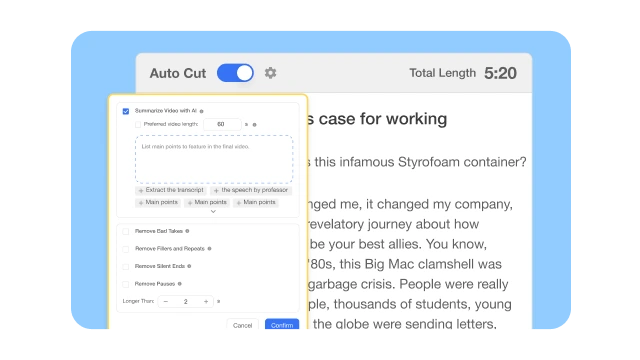Tick the Remove Silent Ends checkbox
This screenshot has width=640, height=360.
126,267
